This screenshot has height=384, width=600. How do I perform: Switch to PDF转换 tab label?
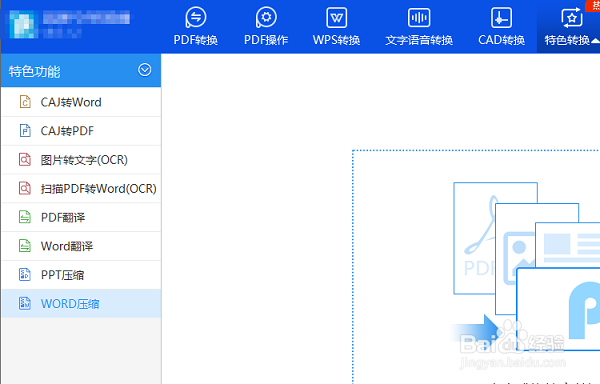(196, 40)
